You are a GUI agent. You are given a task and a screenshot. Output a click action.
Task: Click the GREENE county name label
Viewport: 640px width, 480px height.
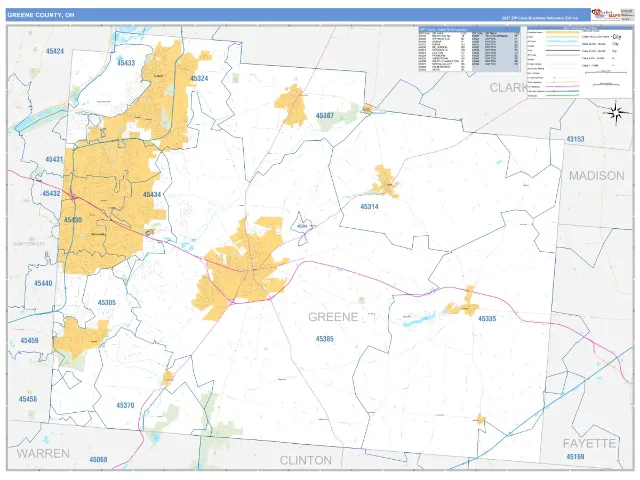[333, 317]
